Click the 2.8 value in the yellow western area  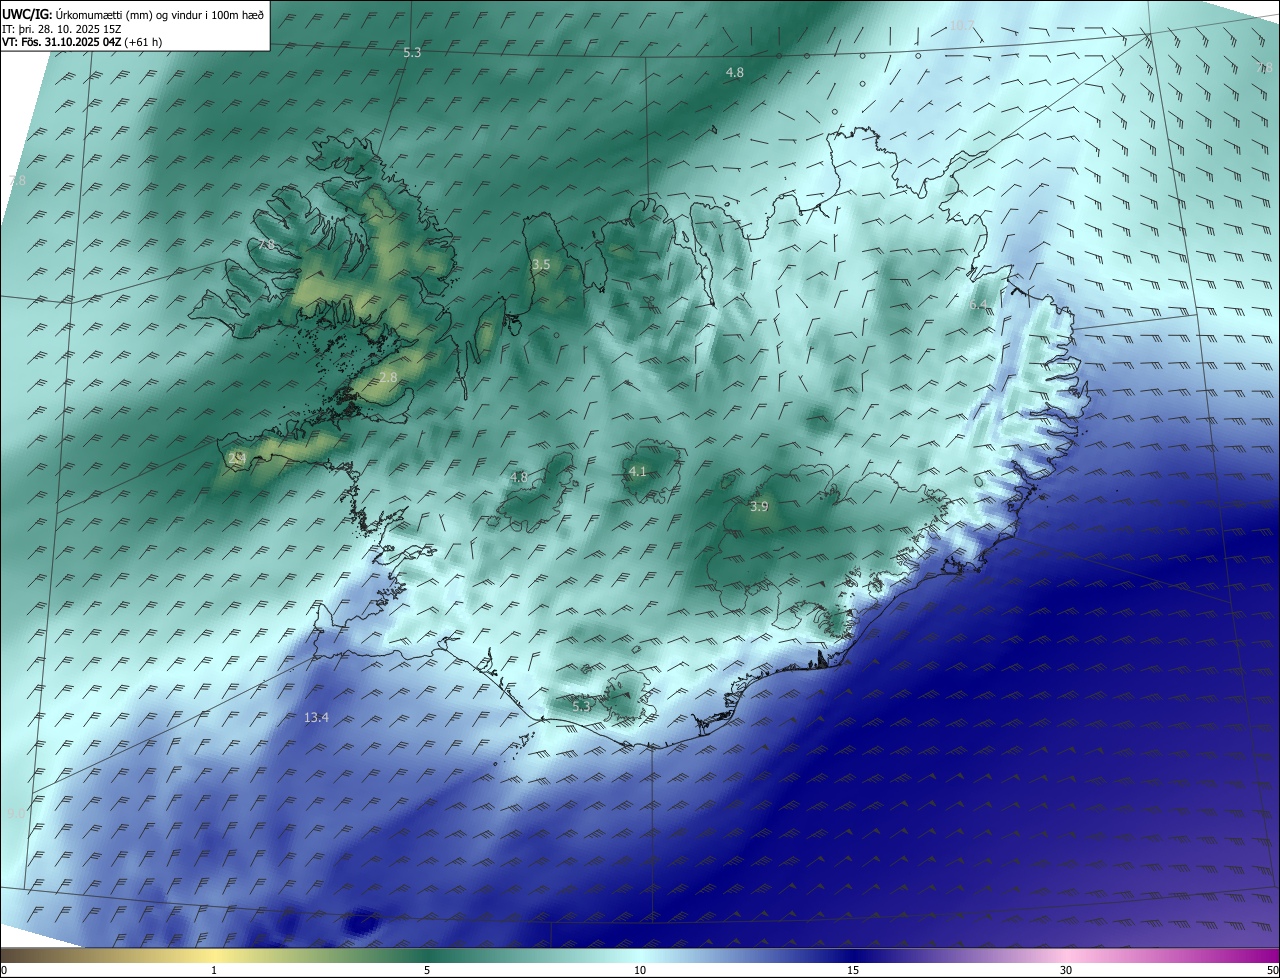click(x=389, y=377)
